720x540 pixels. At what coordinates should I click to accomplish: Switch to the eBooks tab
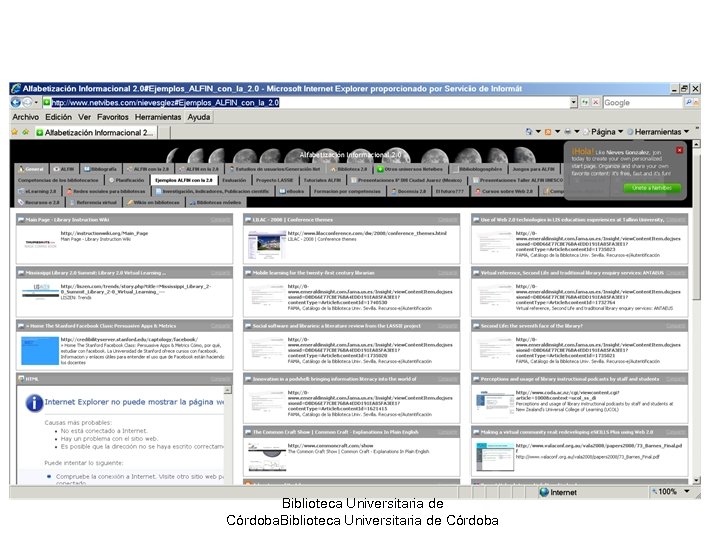[x=292, y=191]
